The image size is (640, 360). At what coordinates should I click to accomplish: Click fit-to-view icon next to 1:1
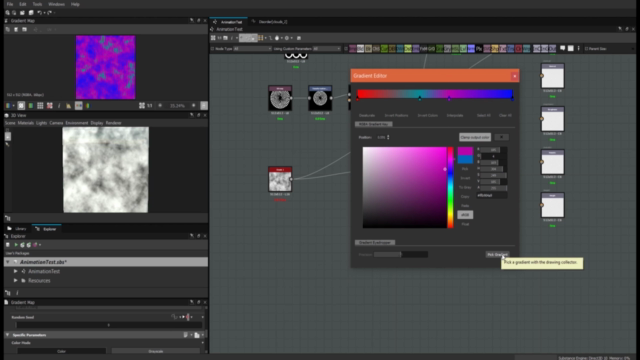[142, 106]
